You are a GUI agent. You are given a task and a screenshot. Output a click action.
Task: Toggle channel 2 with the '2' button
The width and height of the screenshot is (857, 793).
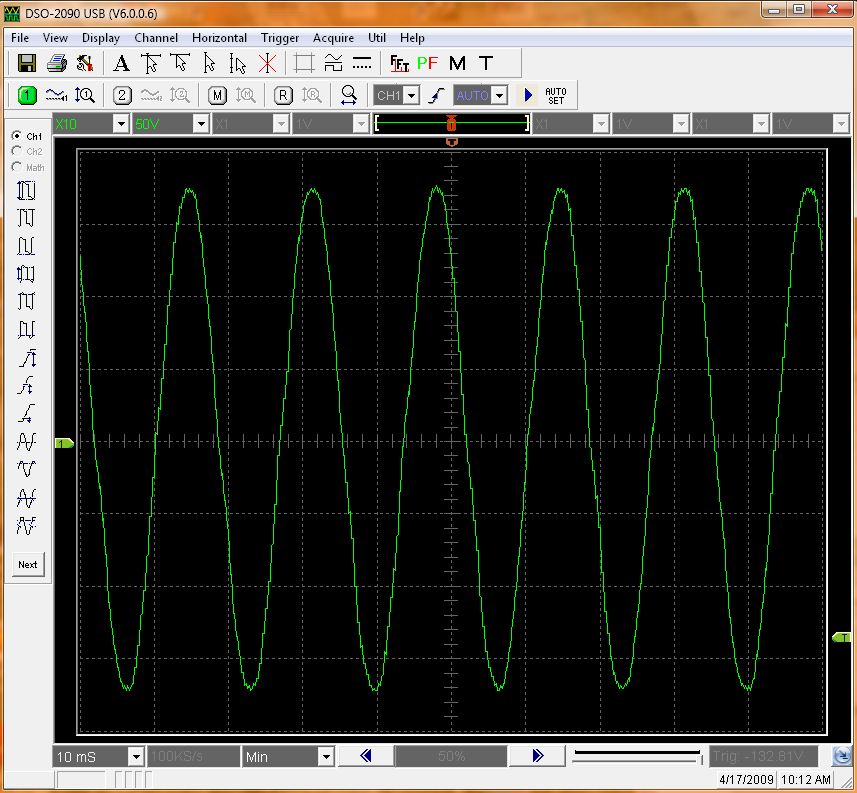pyautogui.click(x=122, y=96)
